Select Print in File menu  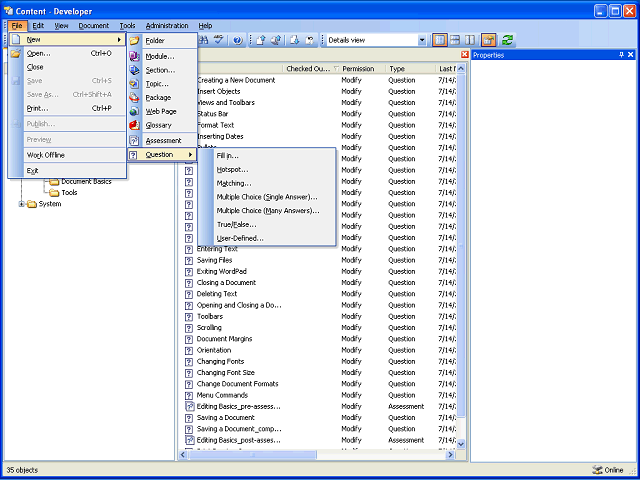pyautogui.click(x=67, y=108)
